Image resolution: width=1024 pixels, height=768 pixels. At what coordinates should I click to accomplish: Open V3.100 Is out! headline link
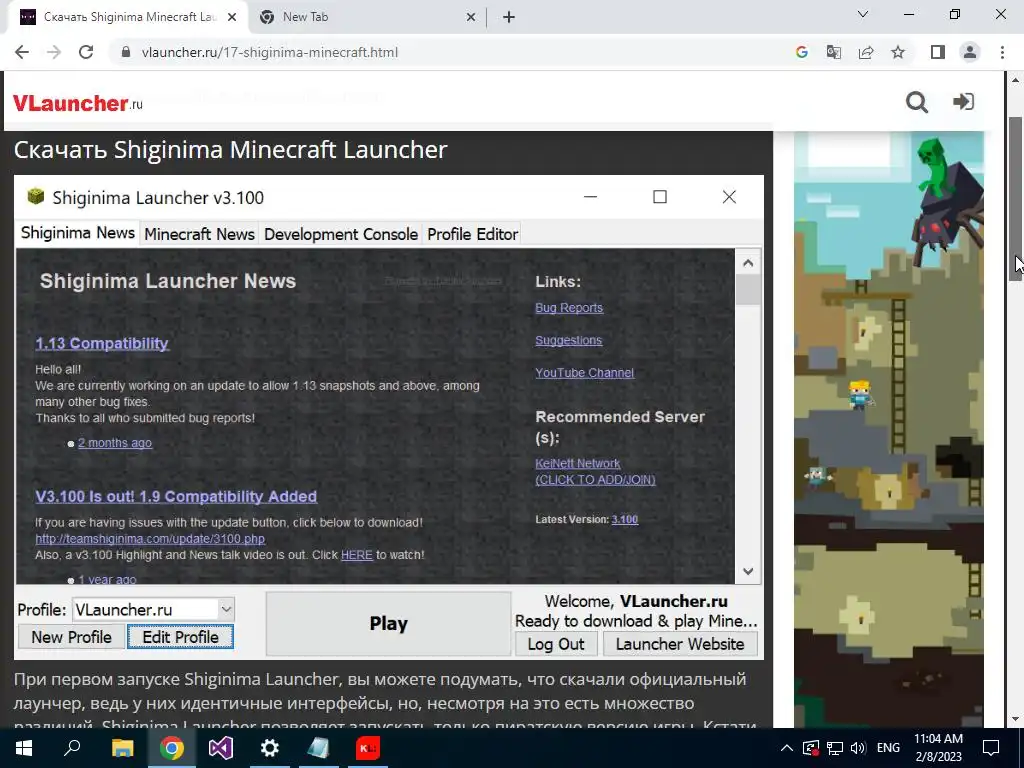click(176, 496)
